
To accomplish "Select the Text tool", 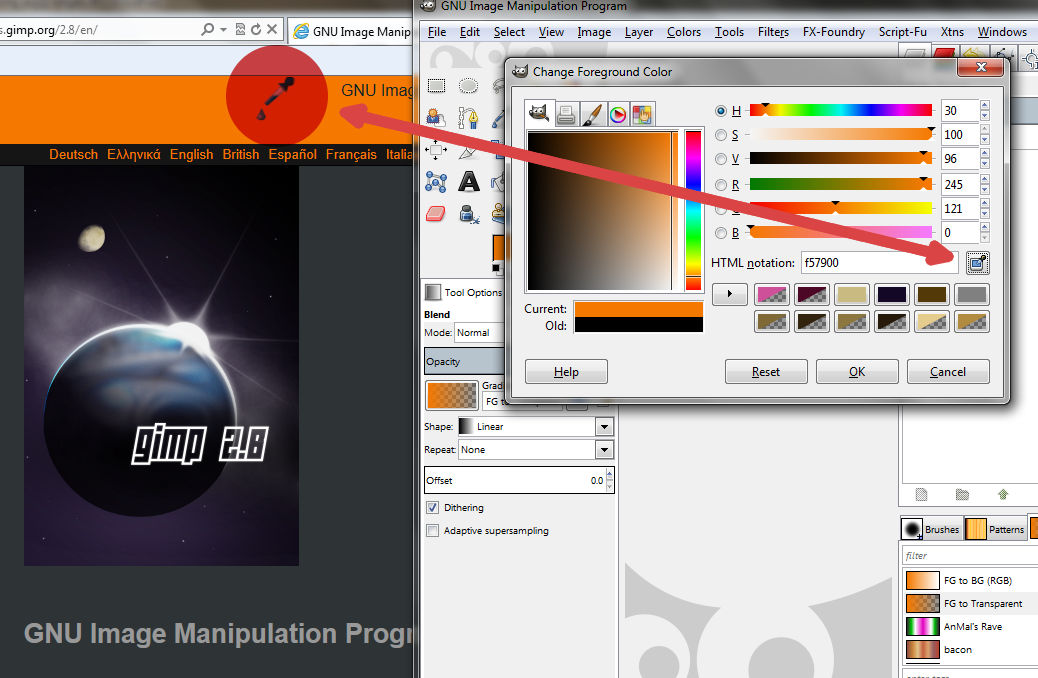I will [x=469, y=181].
